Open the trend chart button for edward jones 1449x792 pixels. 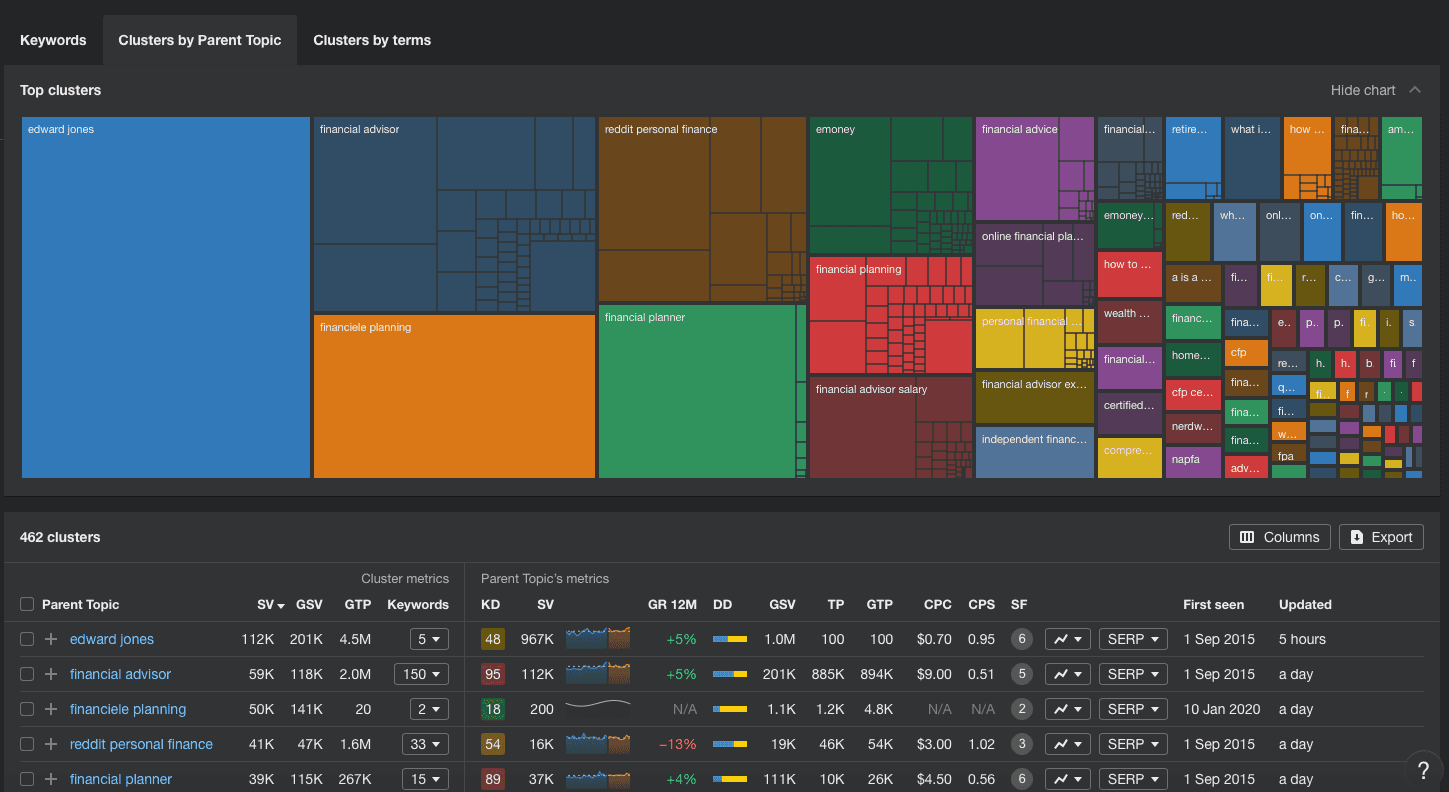click(1067, 640)
